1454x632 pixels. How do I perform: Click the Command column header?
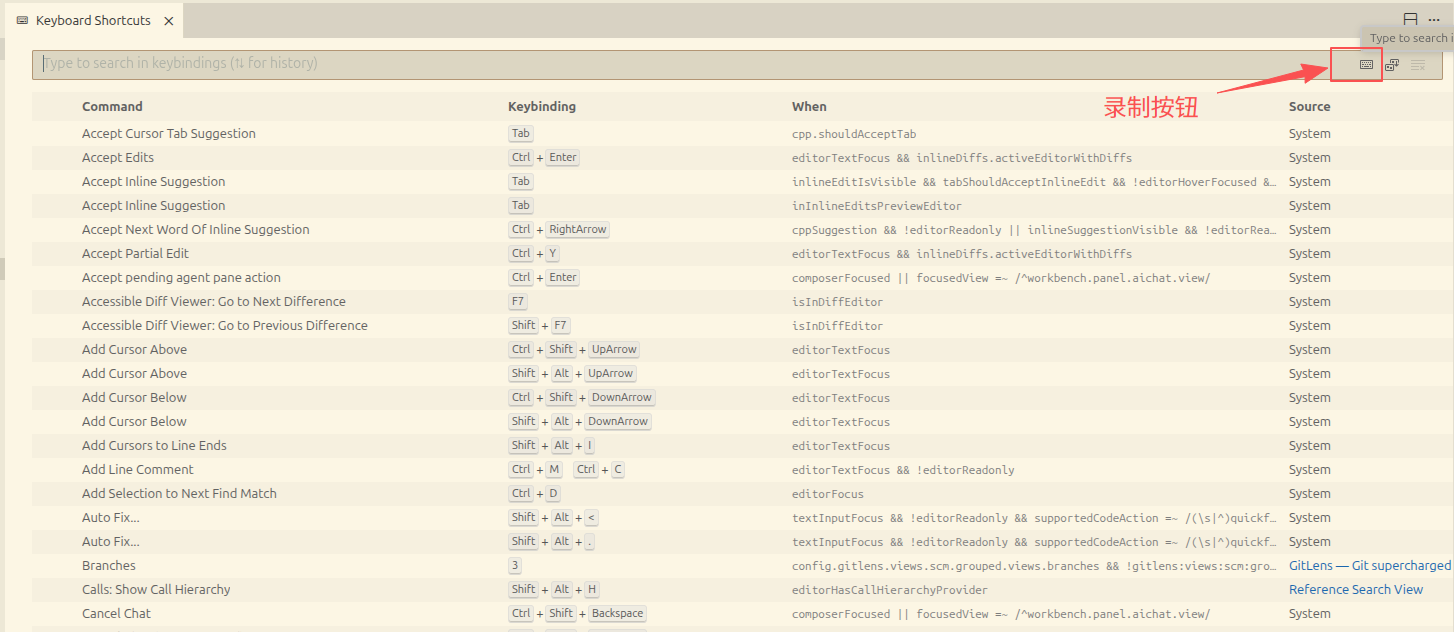pos(112,106)
